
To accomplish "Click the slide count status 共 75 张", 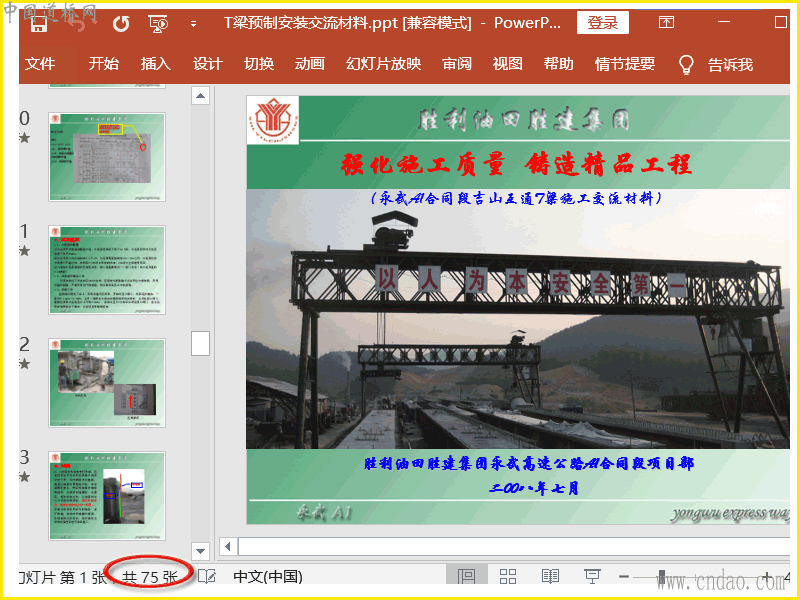I will pyautogui.click(x=149, y=578).
